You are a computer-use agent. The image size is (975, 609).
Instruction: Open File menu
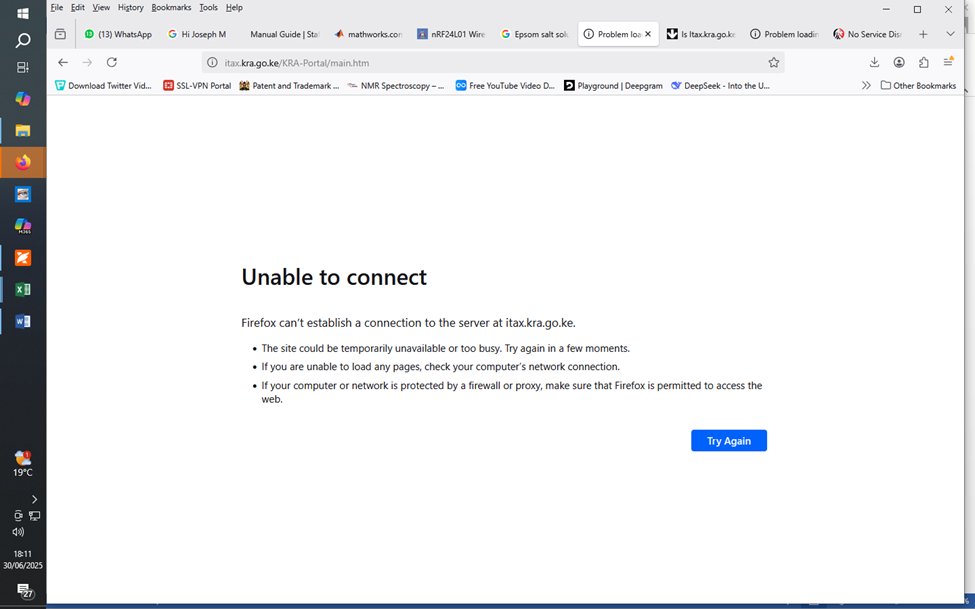pyautogui.click(x=57, y=7)
